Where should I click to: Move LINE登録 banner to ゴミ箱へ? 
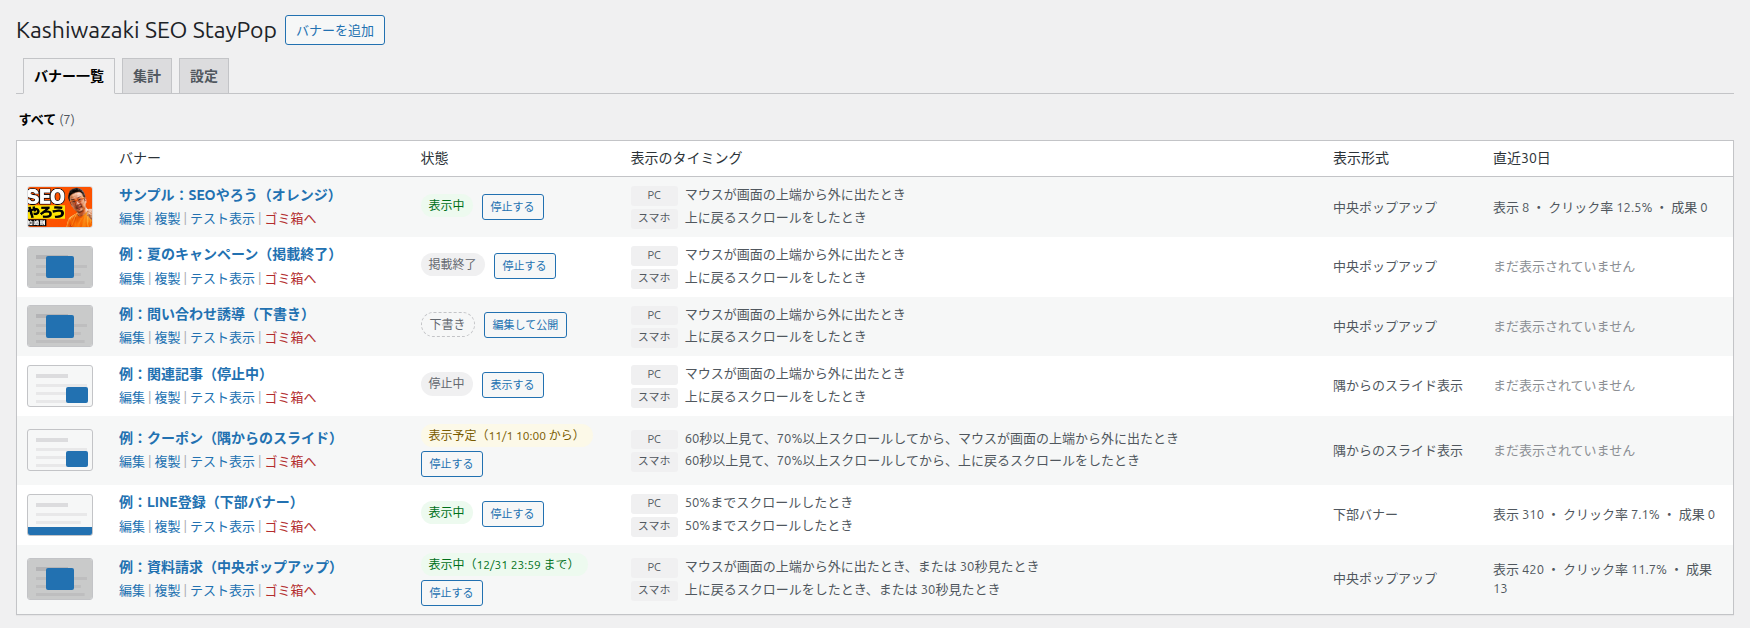(290, 527)
